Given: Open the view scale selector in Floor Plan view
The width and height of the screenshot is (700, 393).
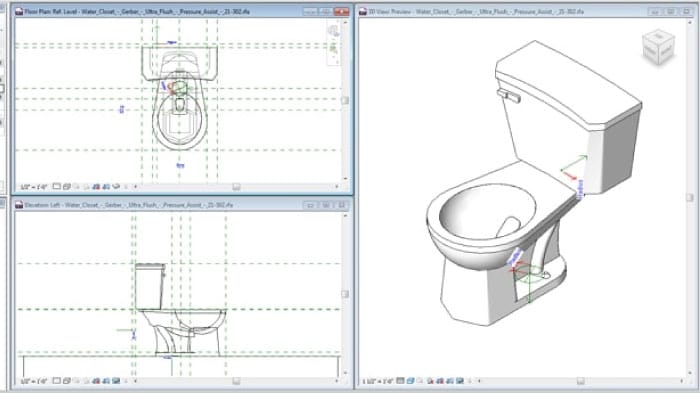Looking at the screenshot, I should (x=34, y=187).
